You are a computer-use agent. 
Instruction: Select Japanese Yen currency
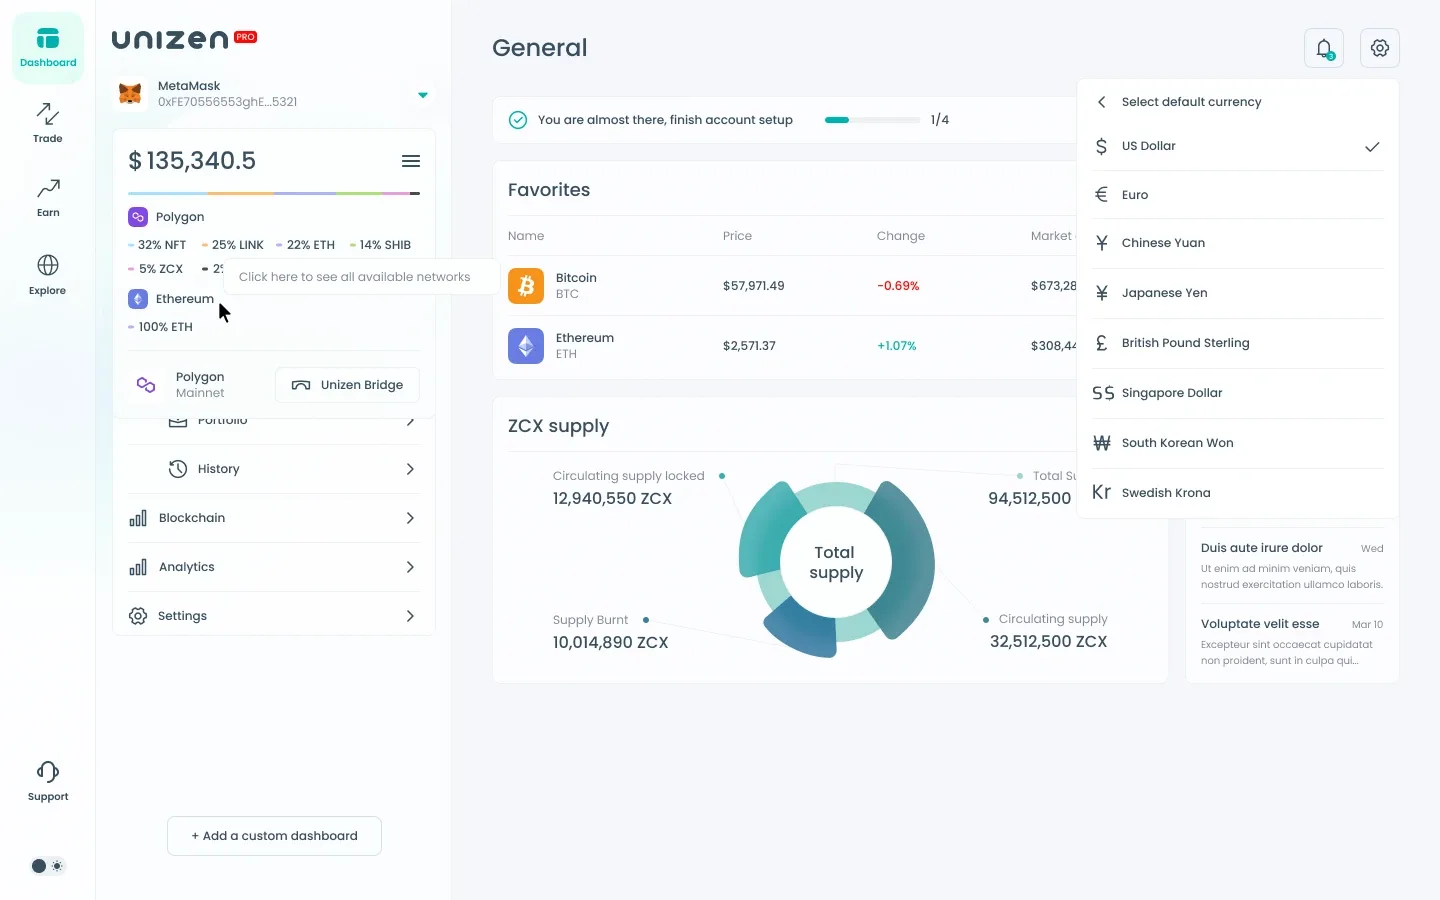(x=1237, y=293)
